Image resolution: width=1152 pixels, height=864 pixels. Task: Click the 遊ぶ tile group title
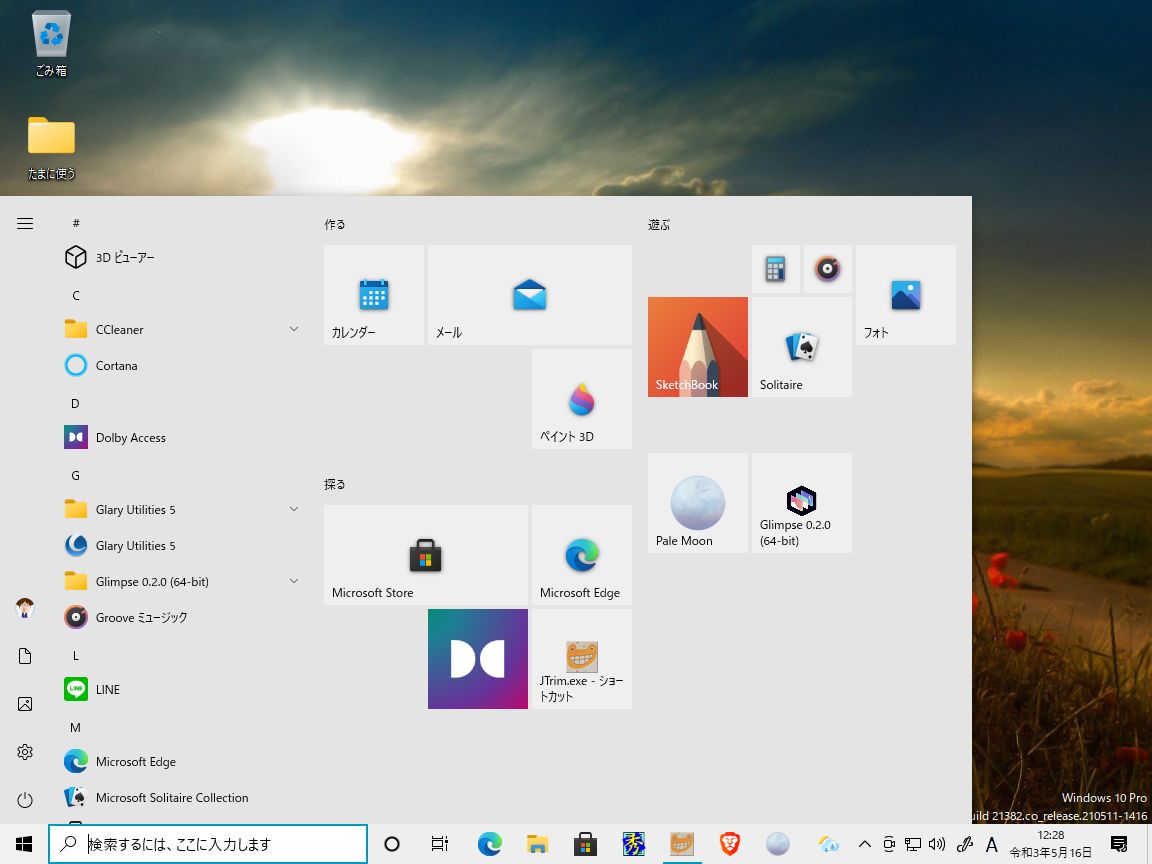click(x=659, y=224)
